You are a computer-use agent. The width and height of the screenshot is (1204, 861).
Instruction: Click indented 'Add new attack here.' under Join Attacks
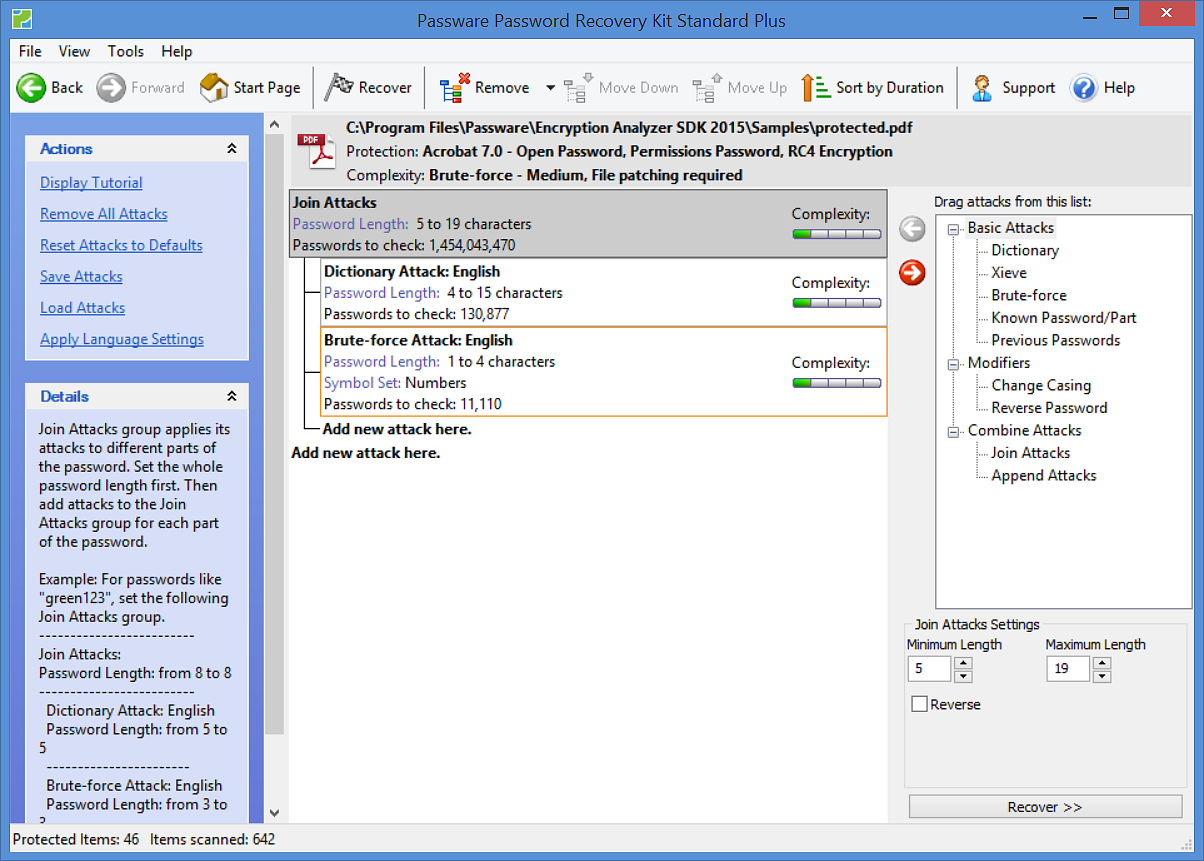[397, 429]
